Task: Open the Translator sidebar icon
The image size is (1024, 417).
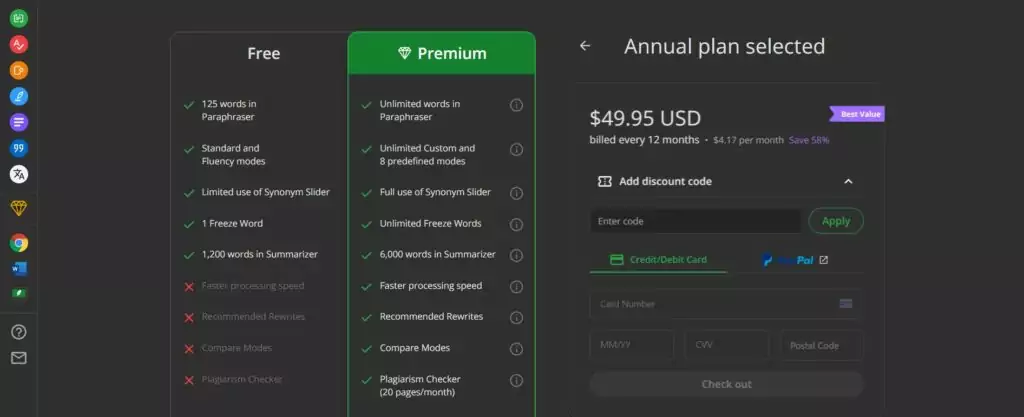Action: coord(19,174)
